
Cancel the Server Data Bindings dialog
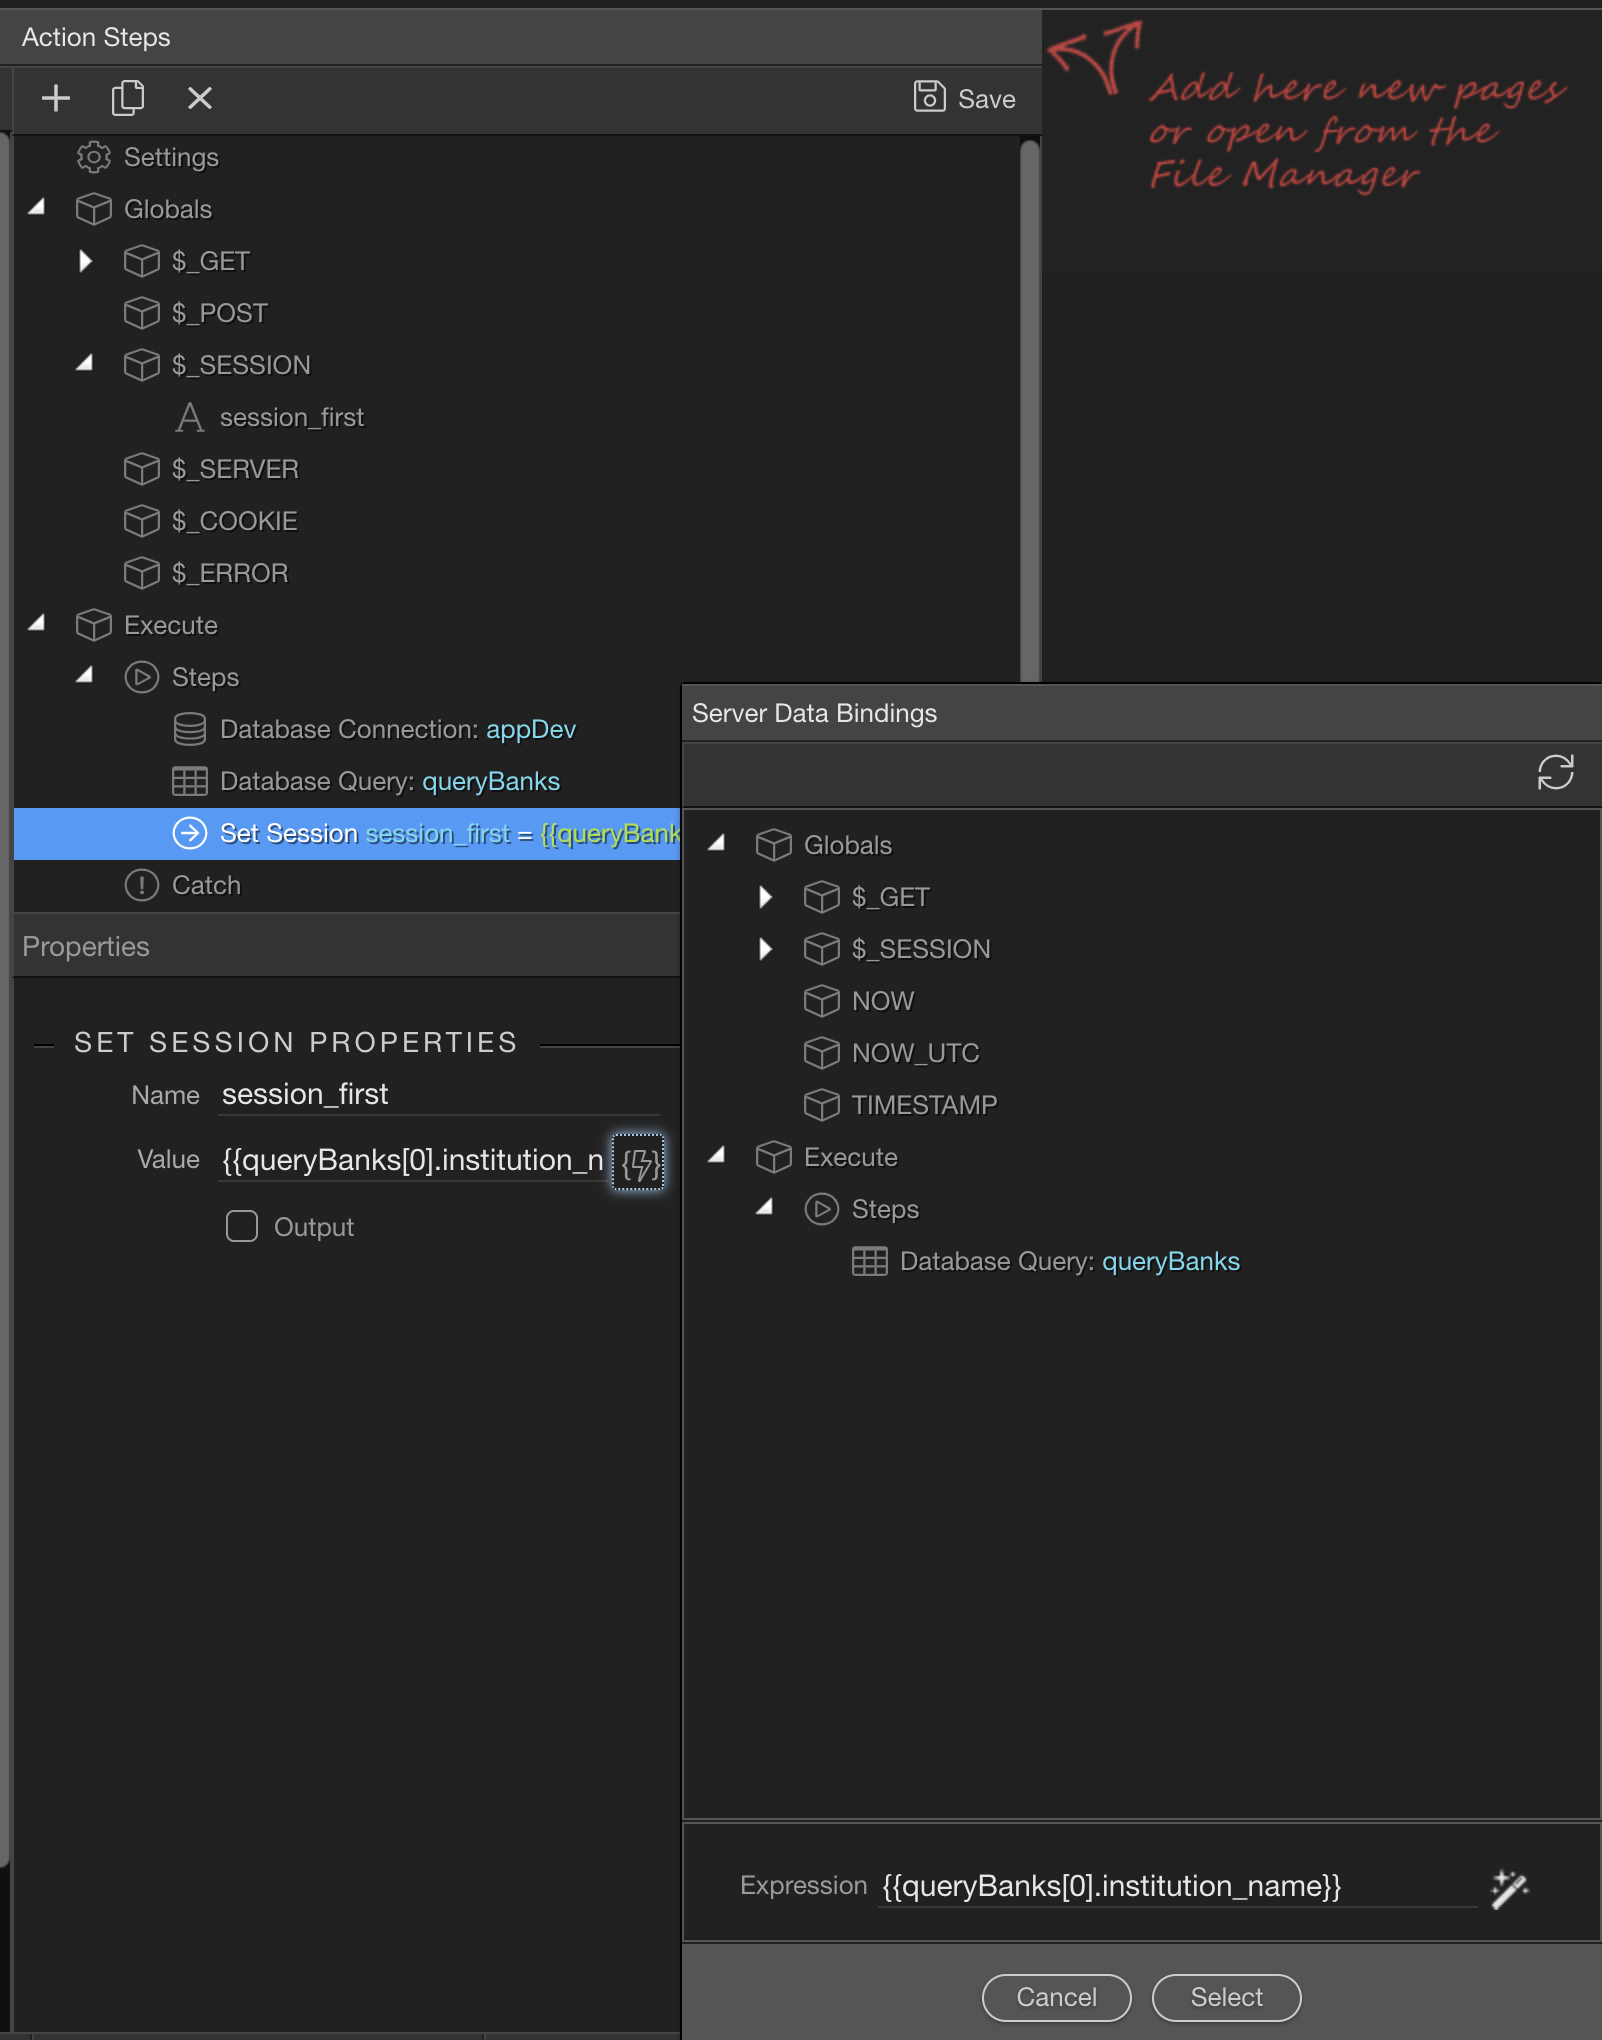click(1056, 1997)
